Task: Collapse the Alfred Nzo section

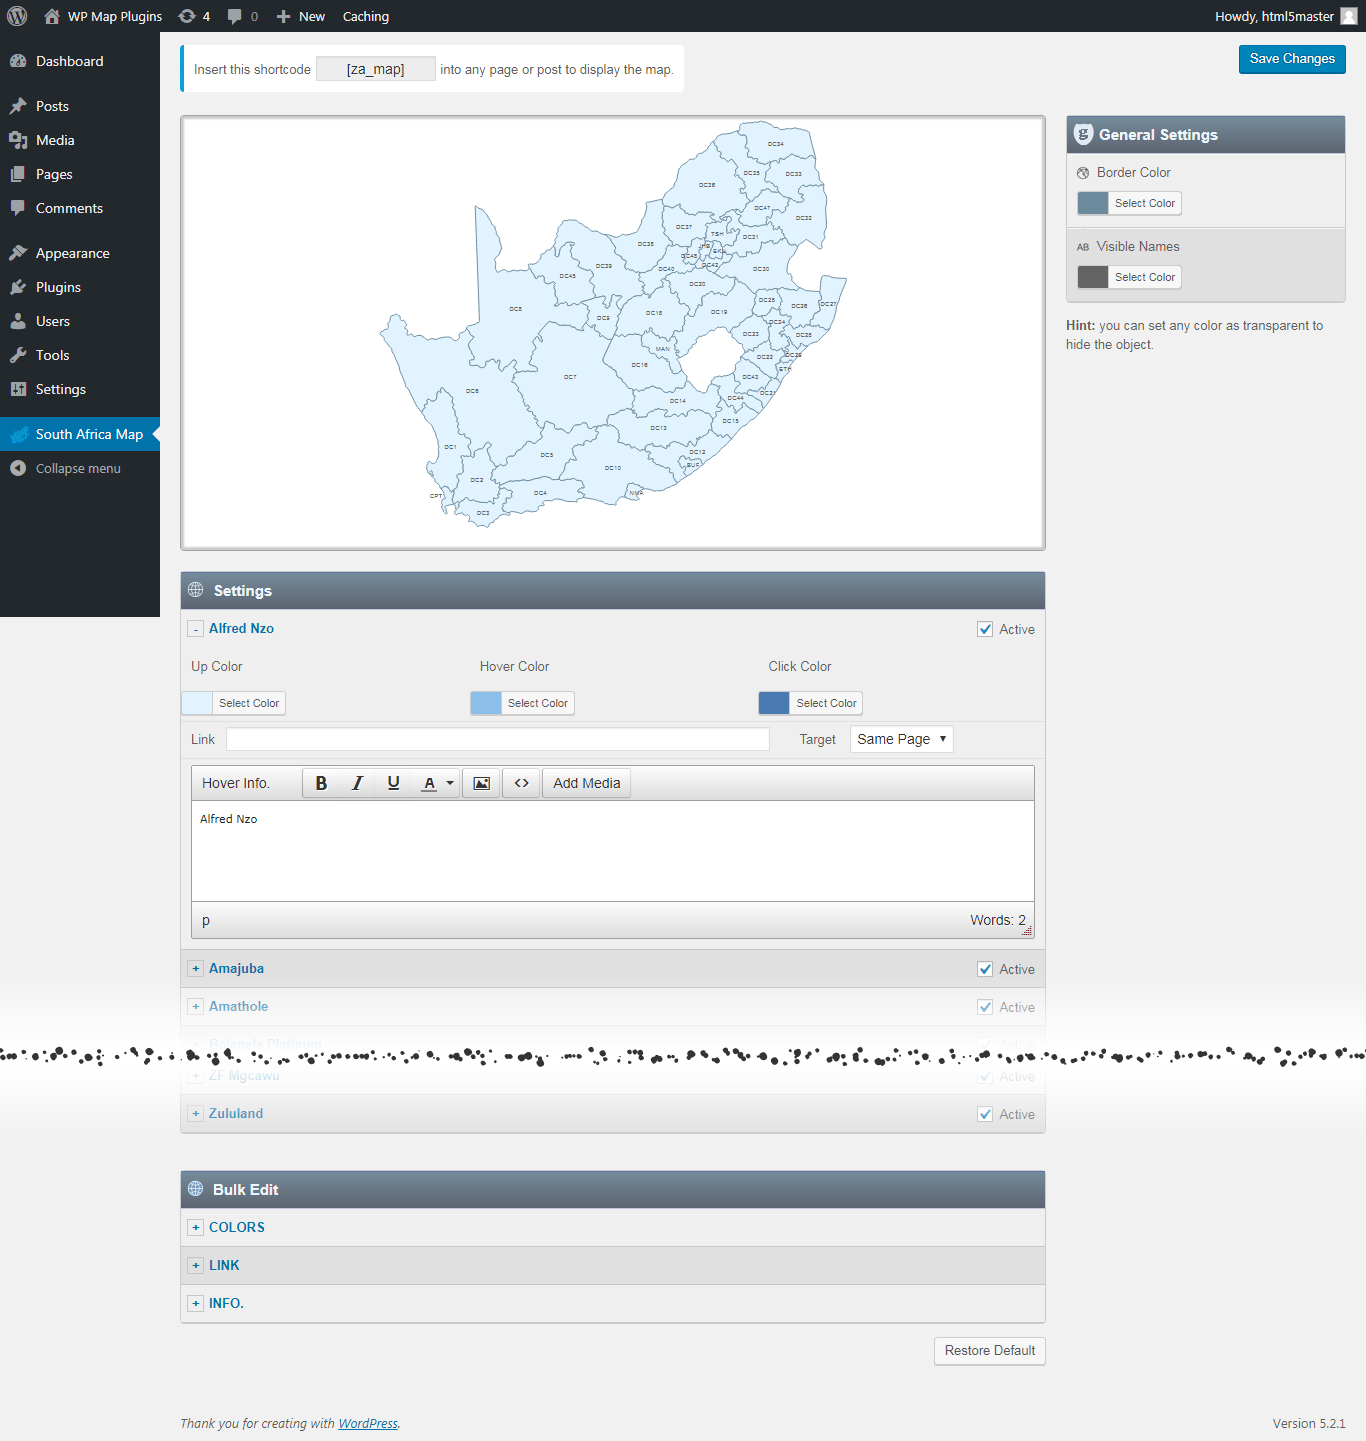Action: 196,629
